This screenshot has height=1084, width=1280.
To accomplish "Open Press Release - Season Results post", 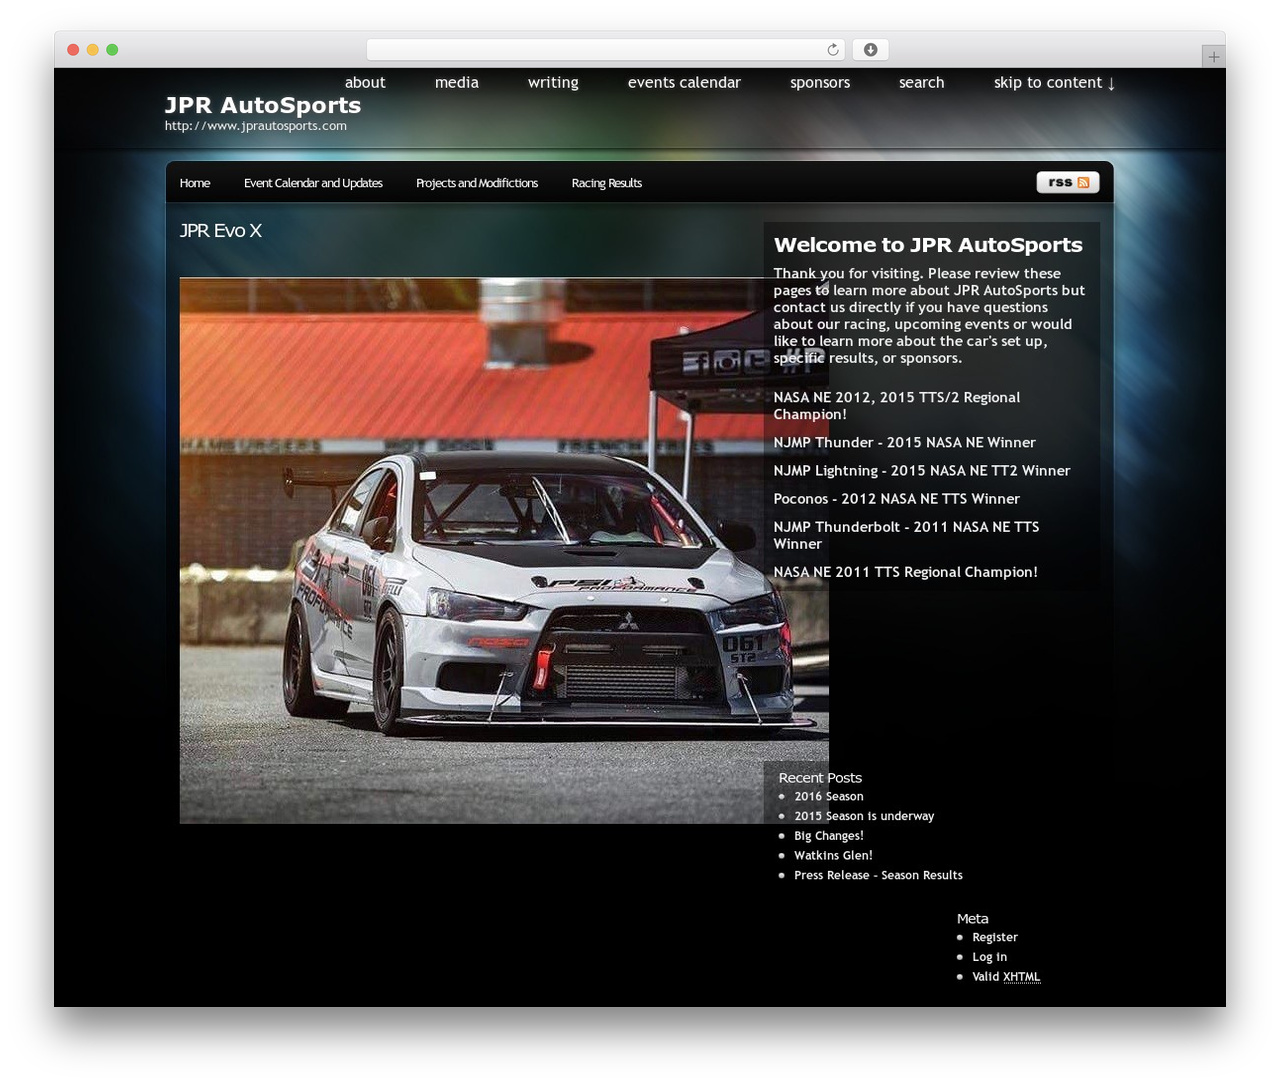I will pos(878,875).
